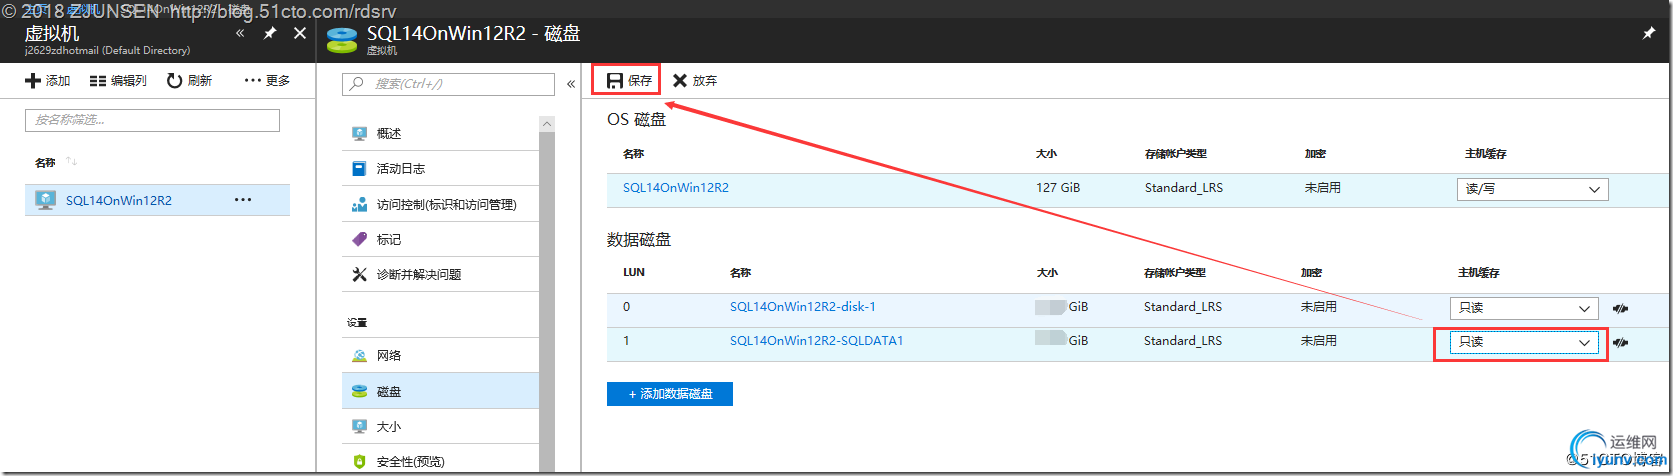Click the + 添加数据磁盘 button
The image size is (1673, 476).
point(670,394)
